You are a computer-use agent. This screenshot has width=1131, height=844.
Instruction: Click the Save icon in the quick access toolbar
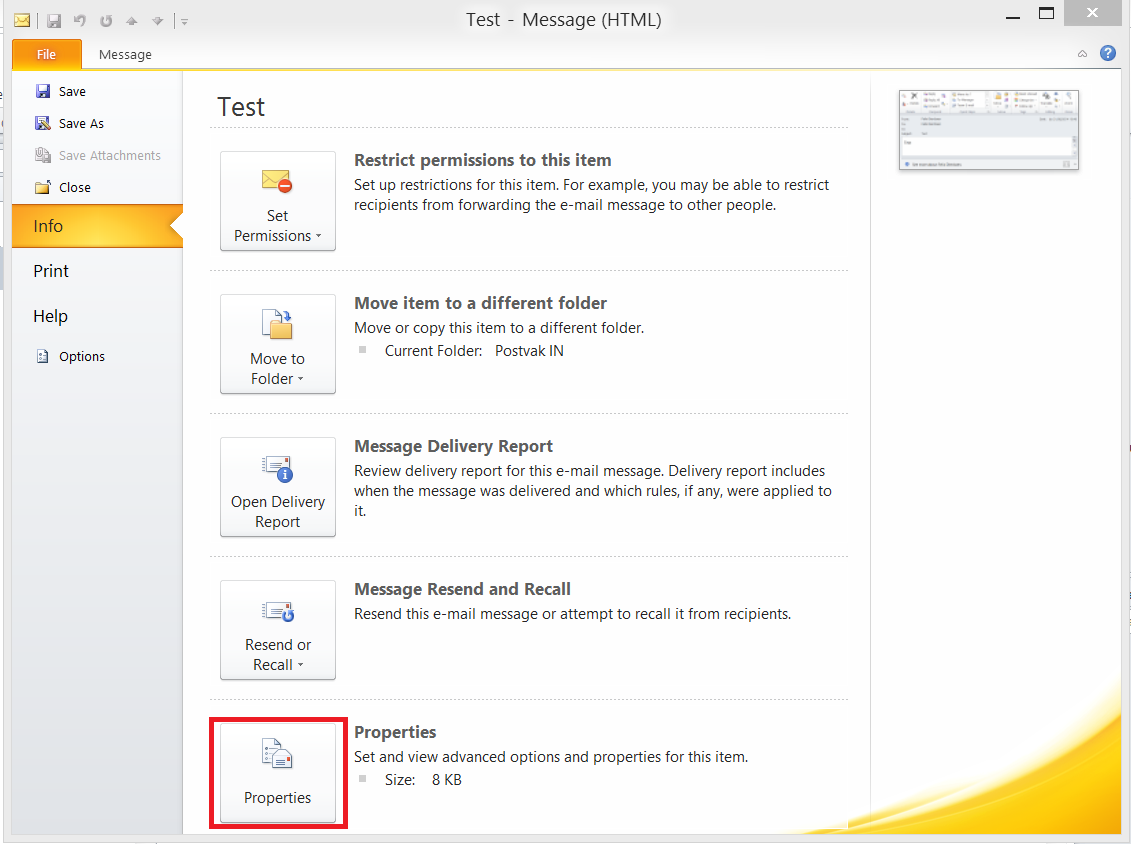(54, 20)
